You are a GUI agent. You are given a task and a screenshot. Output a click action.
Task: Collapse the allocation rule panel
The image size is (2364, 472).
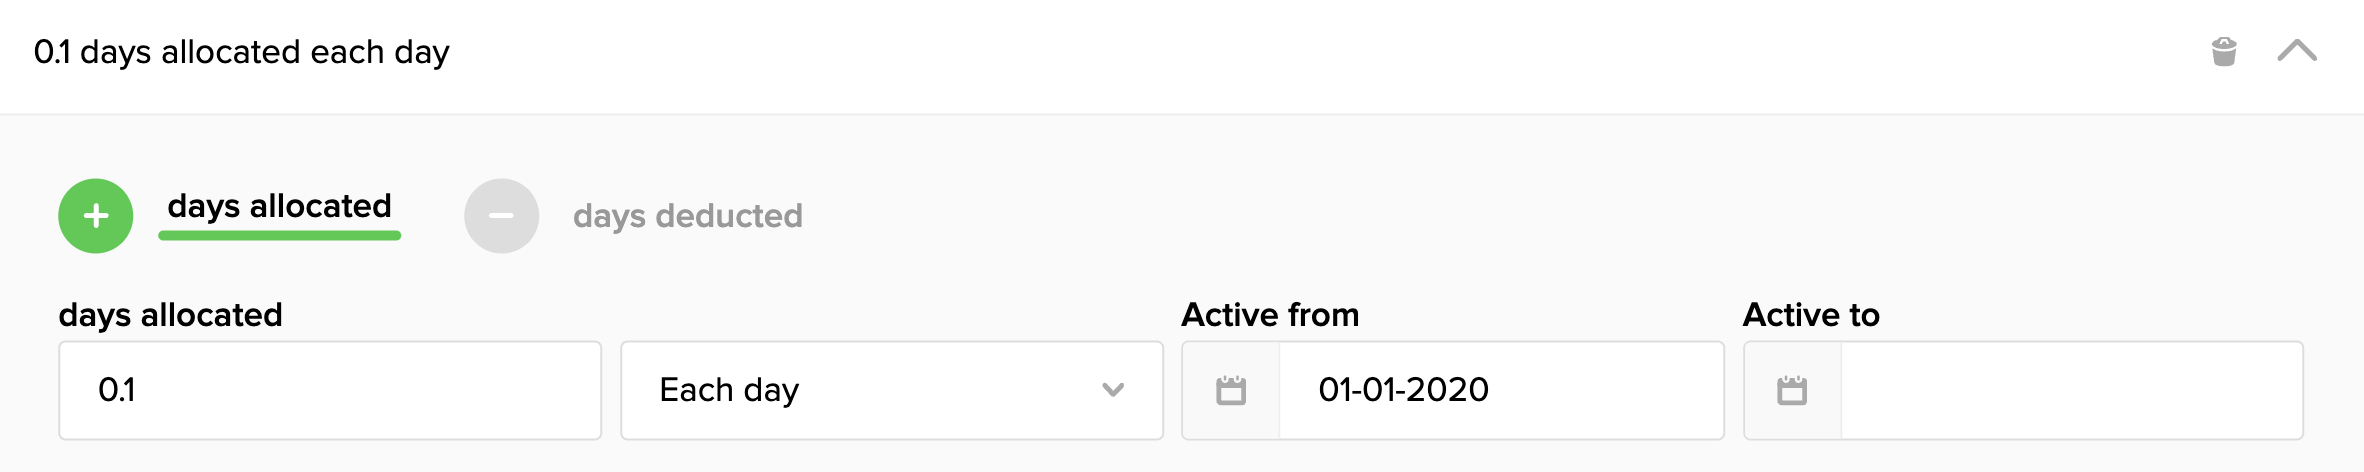(x=2297, y=51)
